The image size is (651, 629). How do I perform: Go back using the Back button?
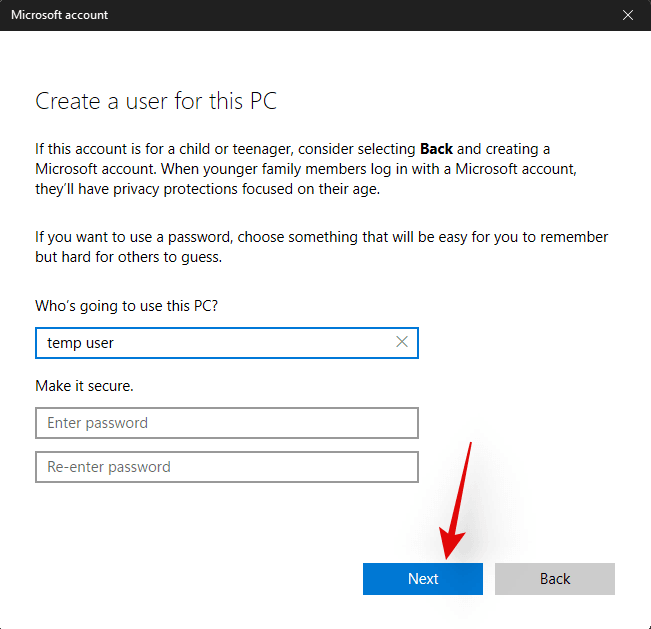[x=554, y=579]
